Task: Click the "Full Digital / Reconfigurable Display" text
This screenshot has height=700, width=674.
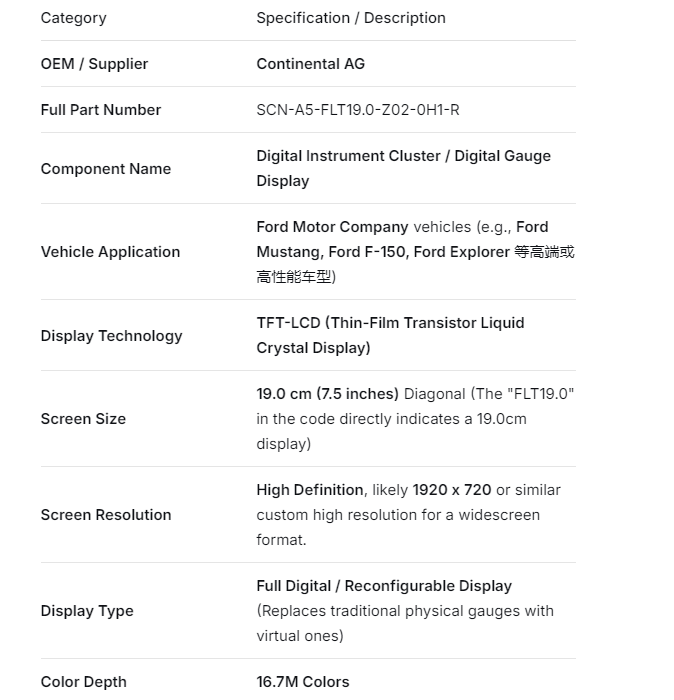Action: 384,586
